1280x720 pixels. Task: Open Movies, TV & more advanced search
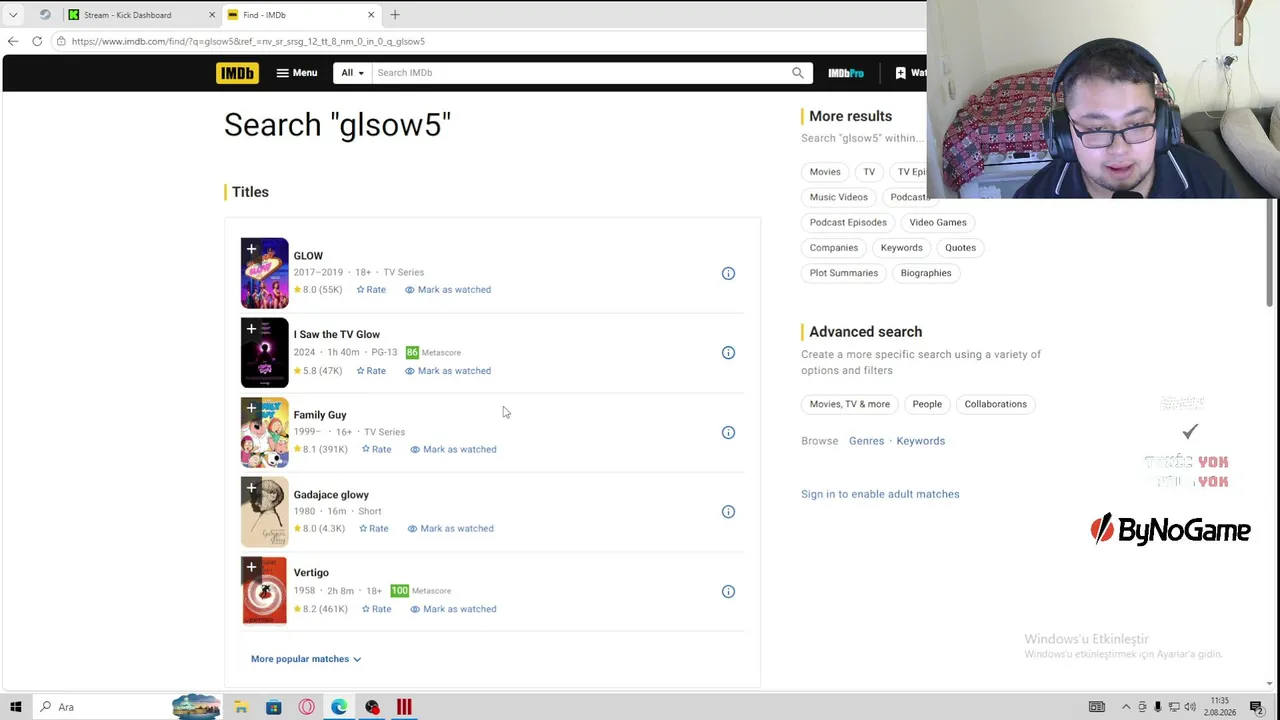point(850,404)
